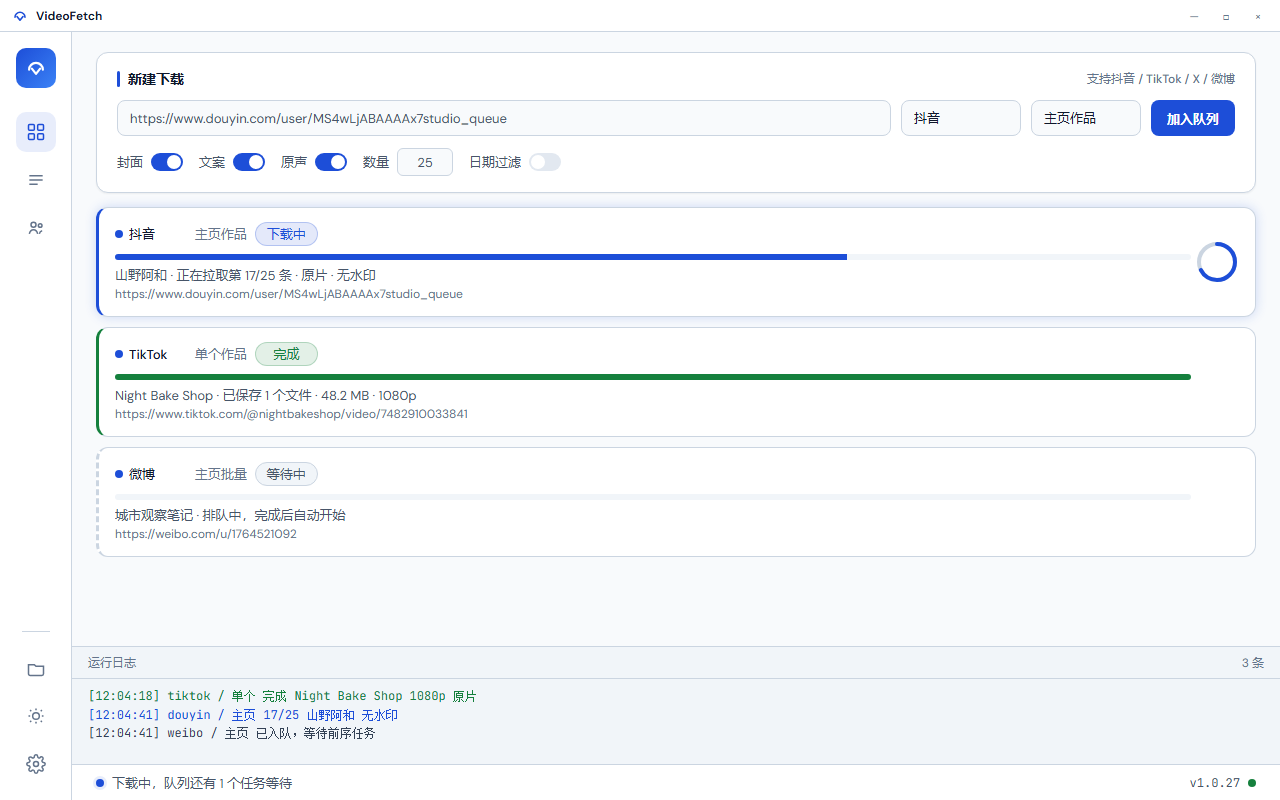Open the 主页作品 type dropdown
1280x800 pixels.
(x=1086, y=118)
